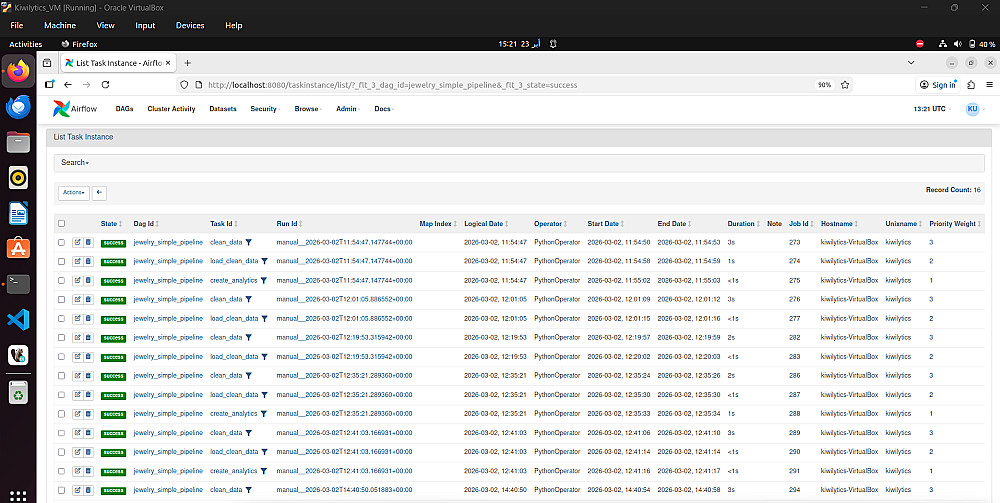Click delete icon for job 274 row
The width and height of the screenshot is (1000, 503).
click(89, 261)
